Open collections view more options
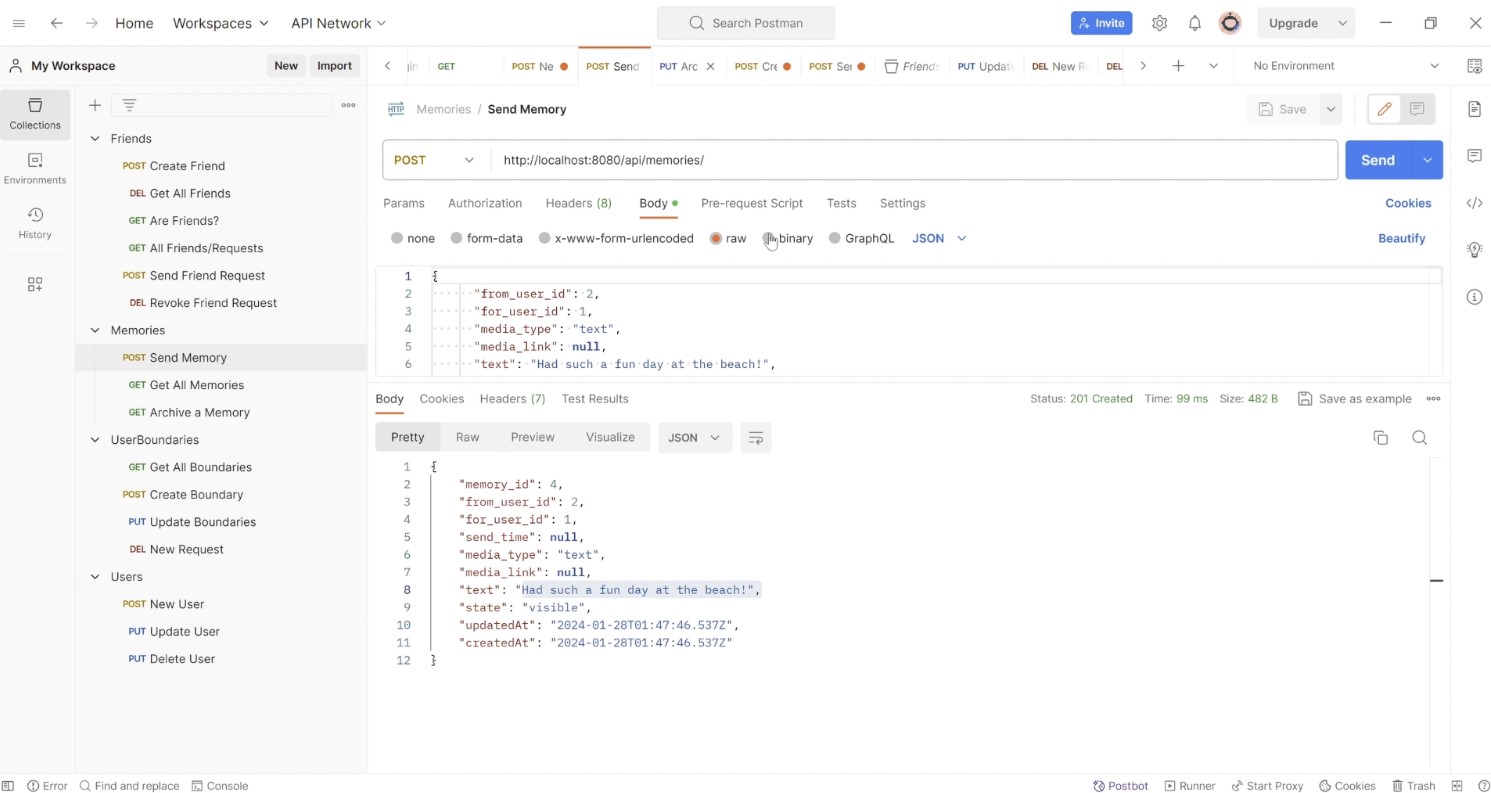Image resolution: width=1491 pixels, height=793 pixels. click(x=348, y=105)
